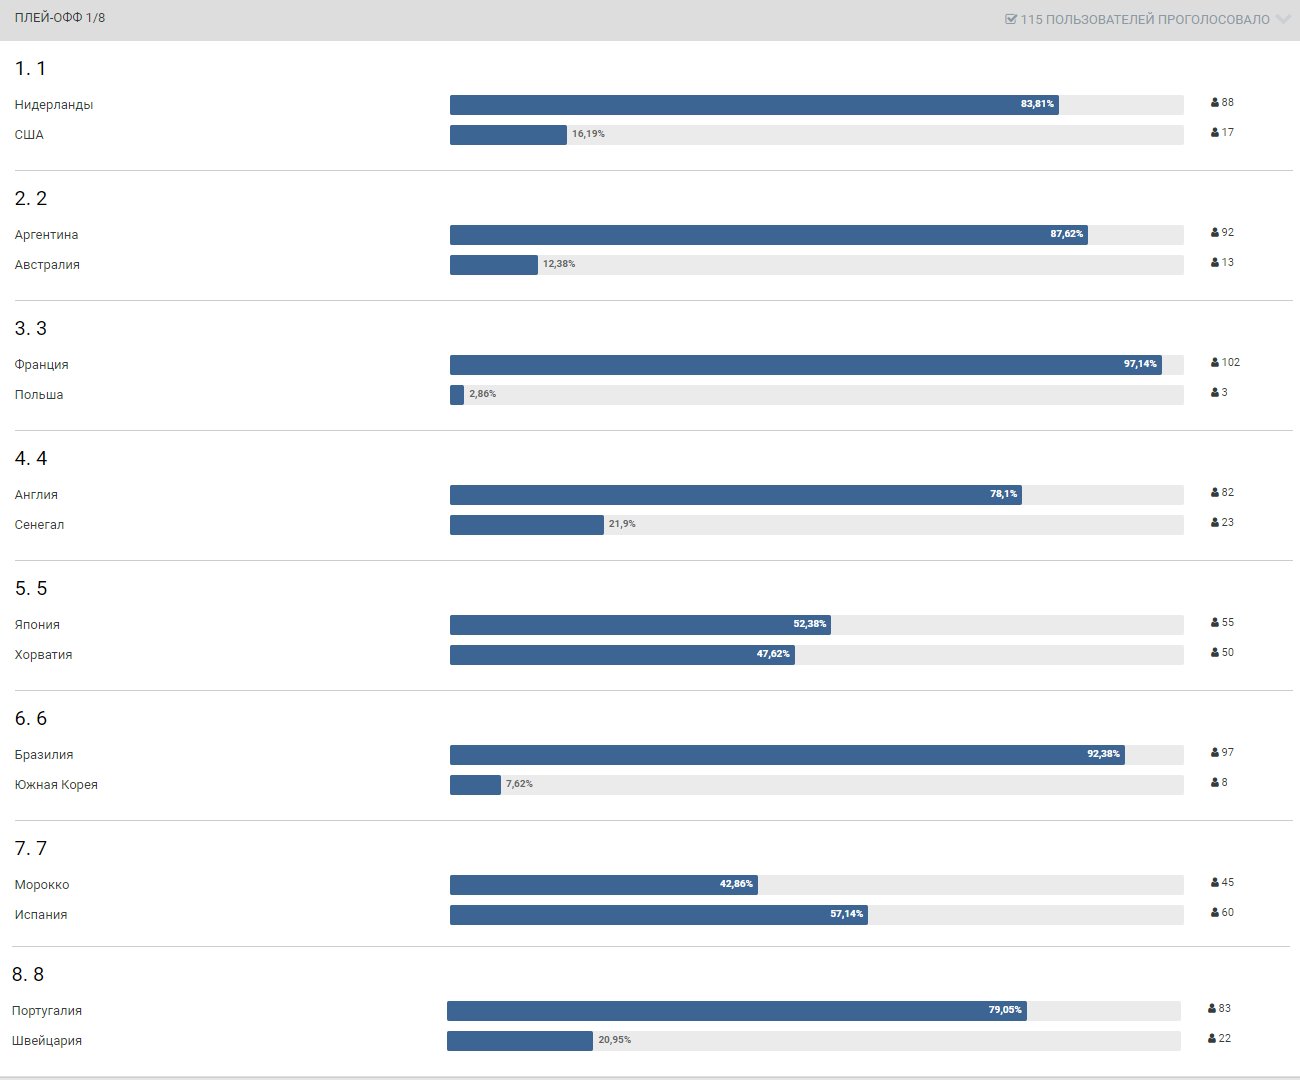Click the checkmark icon before the 115 users voted text
Viewport: 1300px width, 1080px height.
(x=1011, y=19)
